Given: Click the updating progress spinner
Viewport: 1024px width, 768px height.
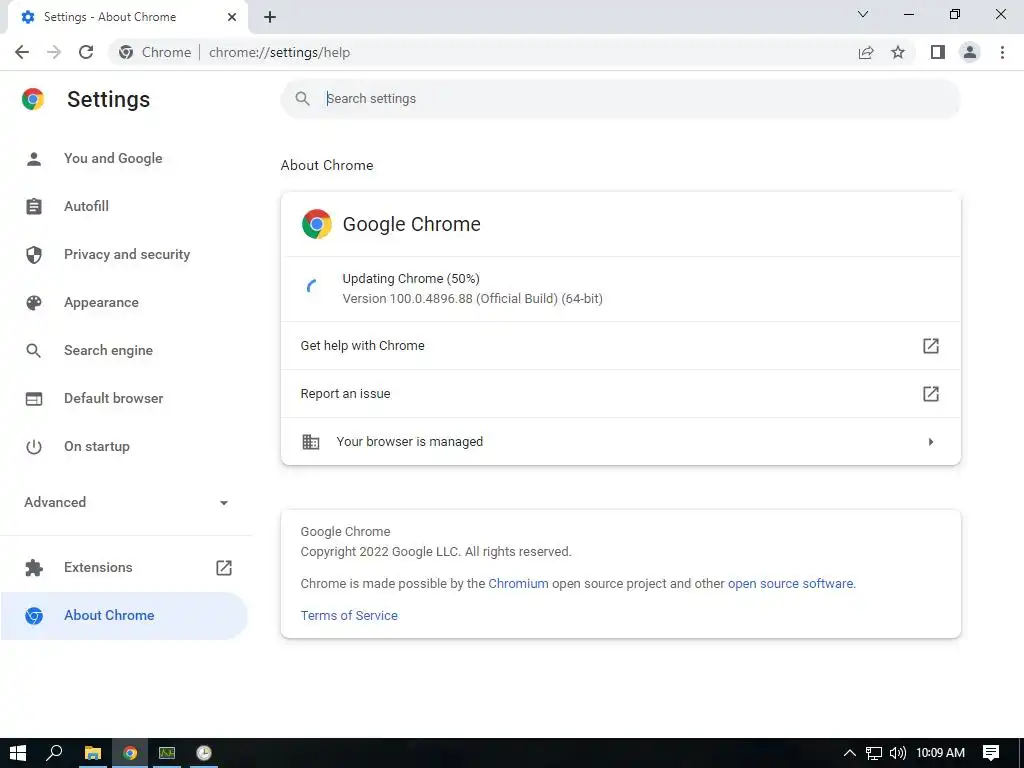Looking at the screenshot, I should (312, 287).
